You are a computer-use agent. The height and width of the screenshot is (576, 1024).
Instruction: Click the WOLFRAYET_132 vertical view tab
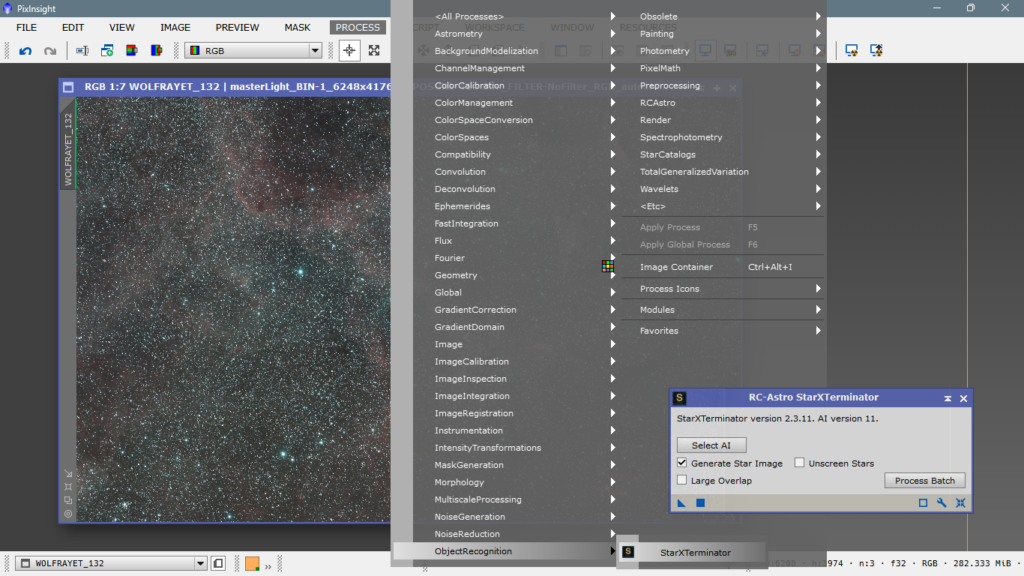tap(68, 149)
